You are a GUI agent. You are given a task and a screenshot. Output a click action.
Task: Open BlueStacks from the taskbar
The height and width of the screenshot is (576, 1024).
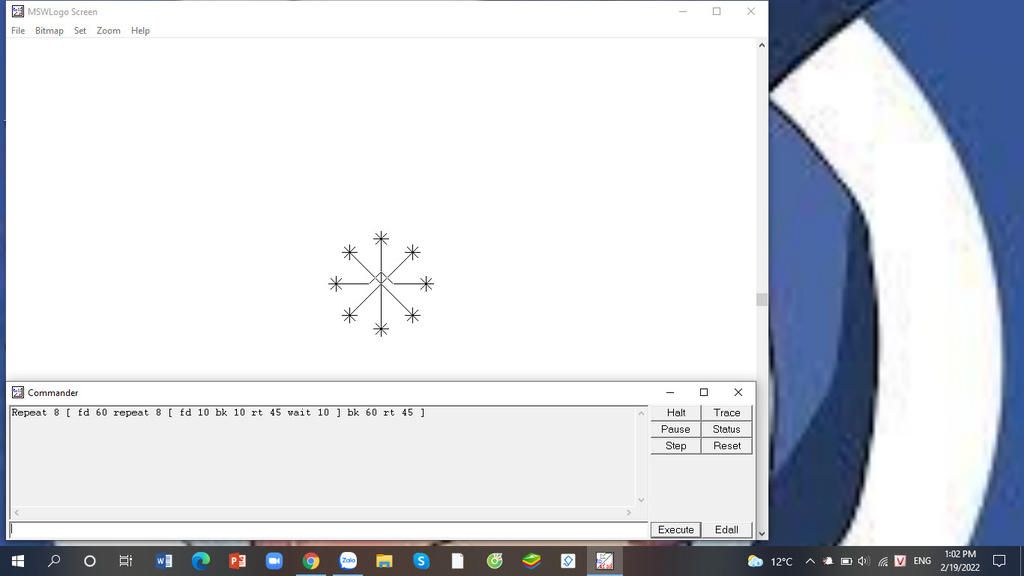(532, 561)
